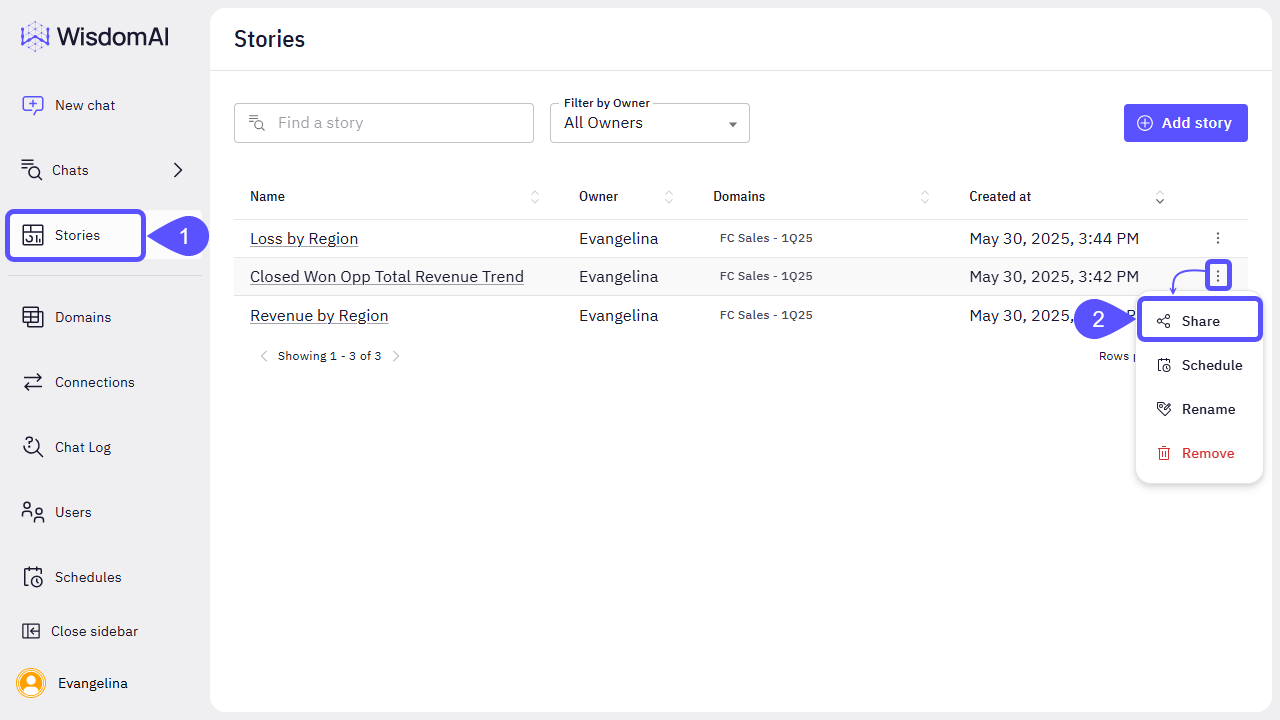Choose Schedule in the context menu
This screenshot has width=1280, height=720.
pos(1200,365)
